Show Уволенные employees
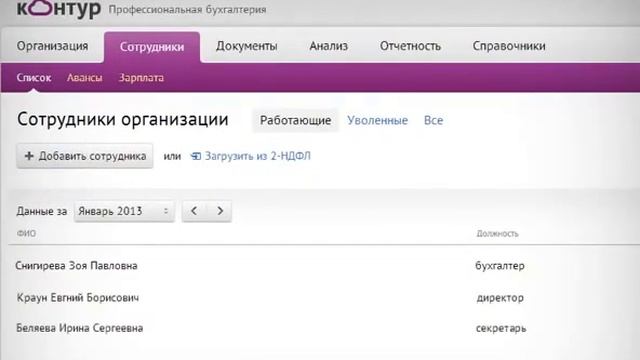 (378, 120)
